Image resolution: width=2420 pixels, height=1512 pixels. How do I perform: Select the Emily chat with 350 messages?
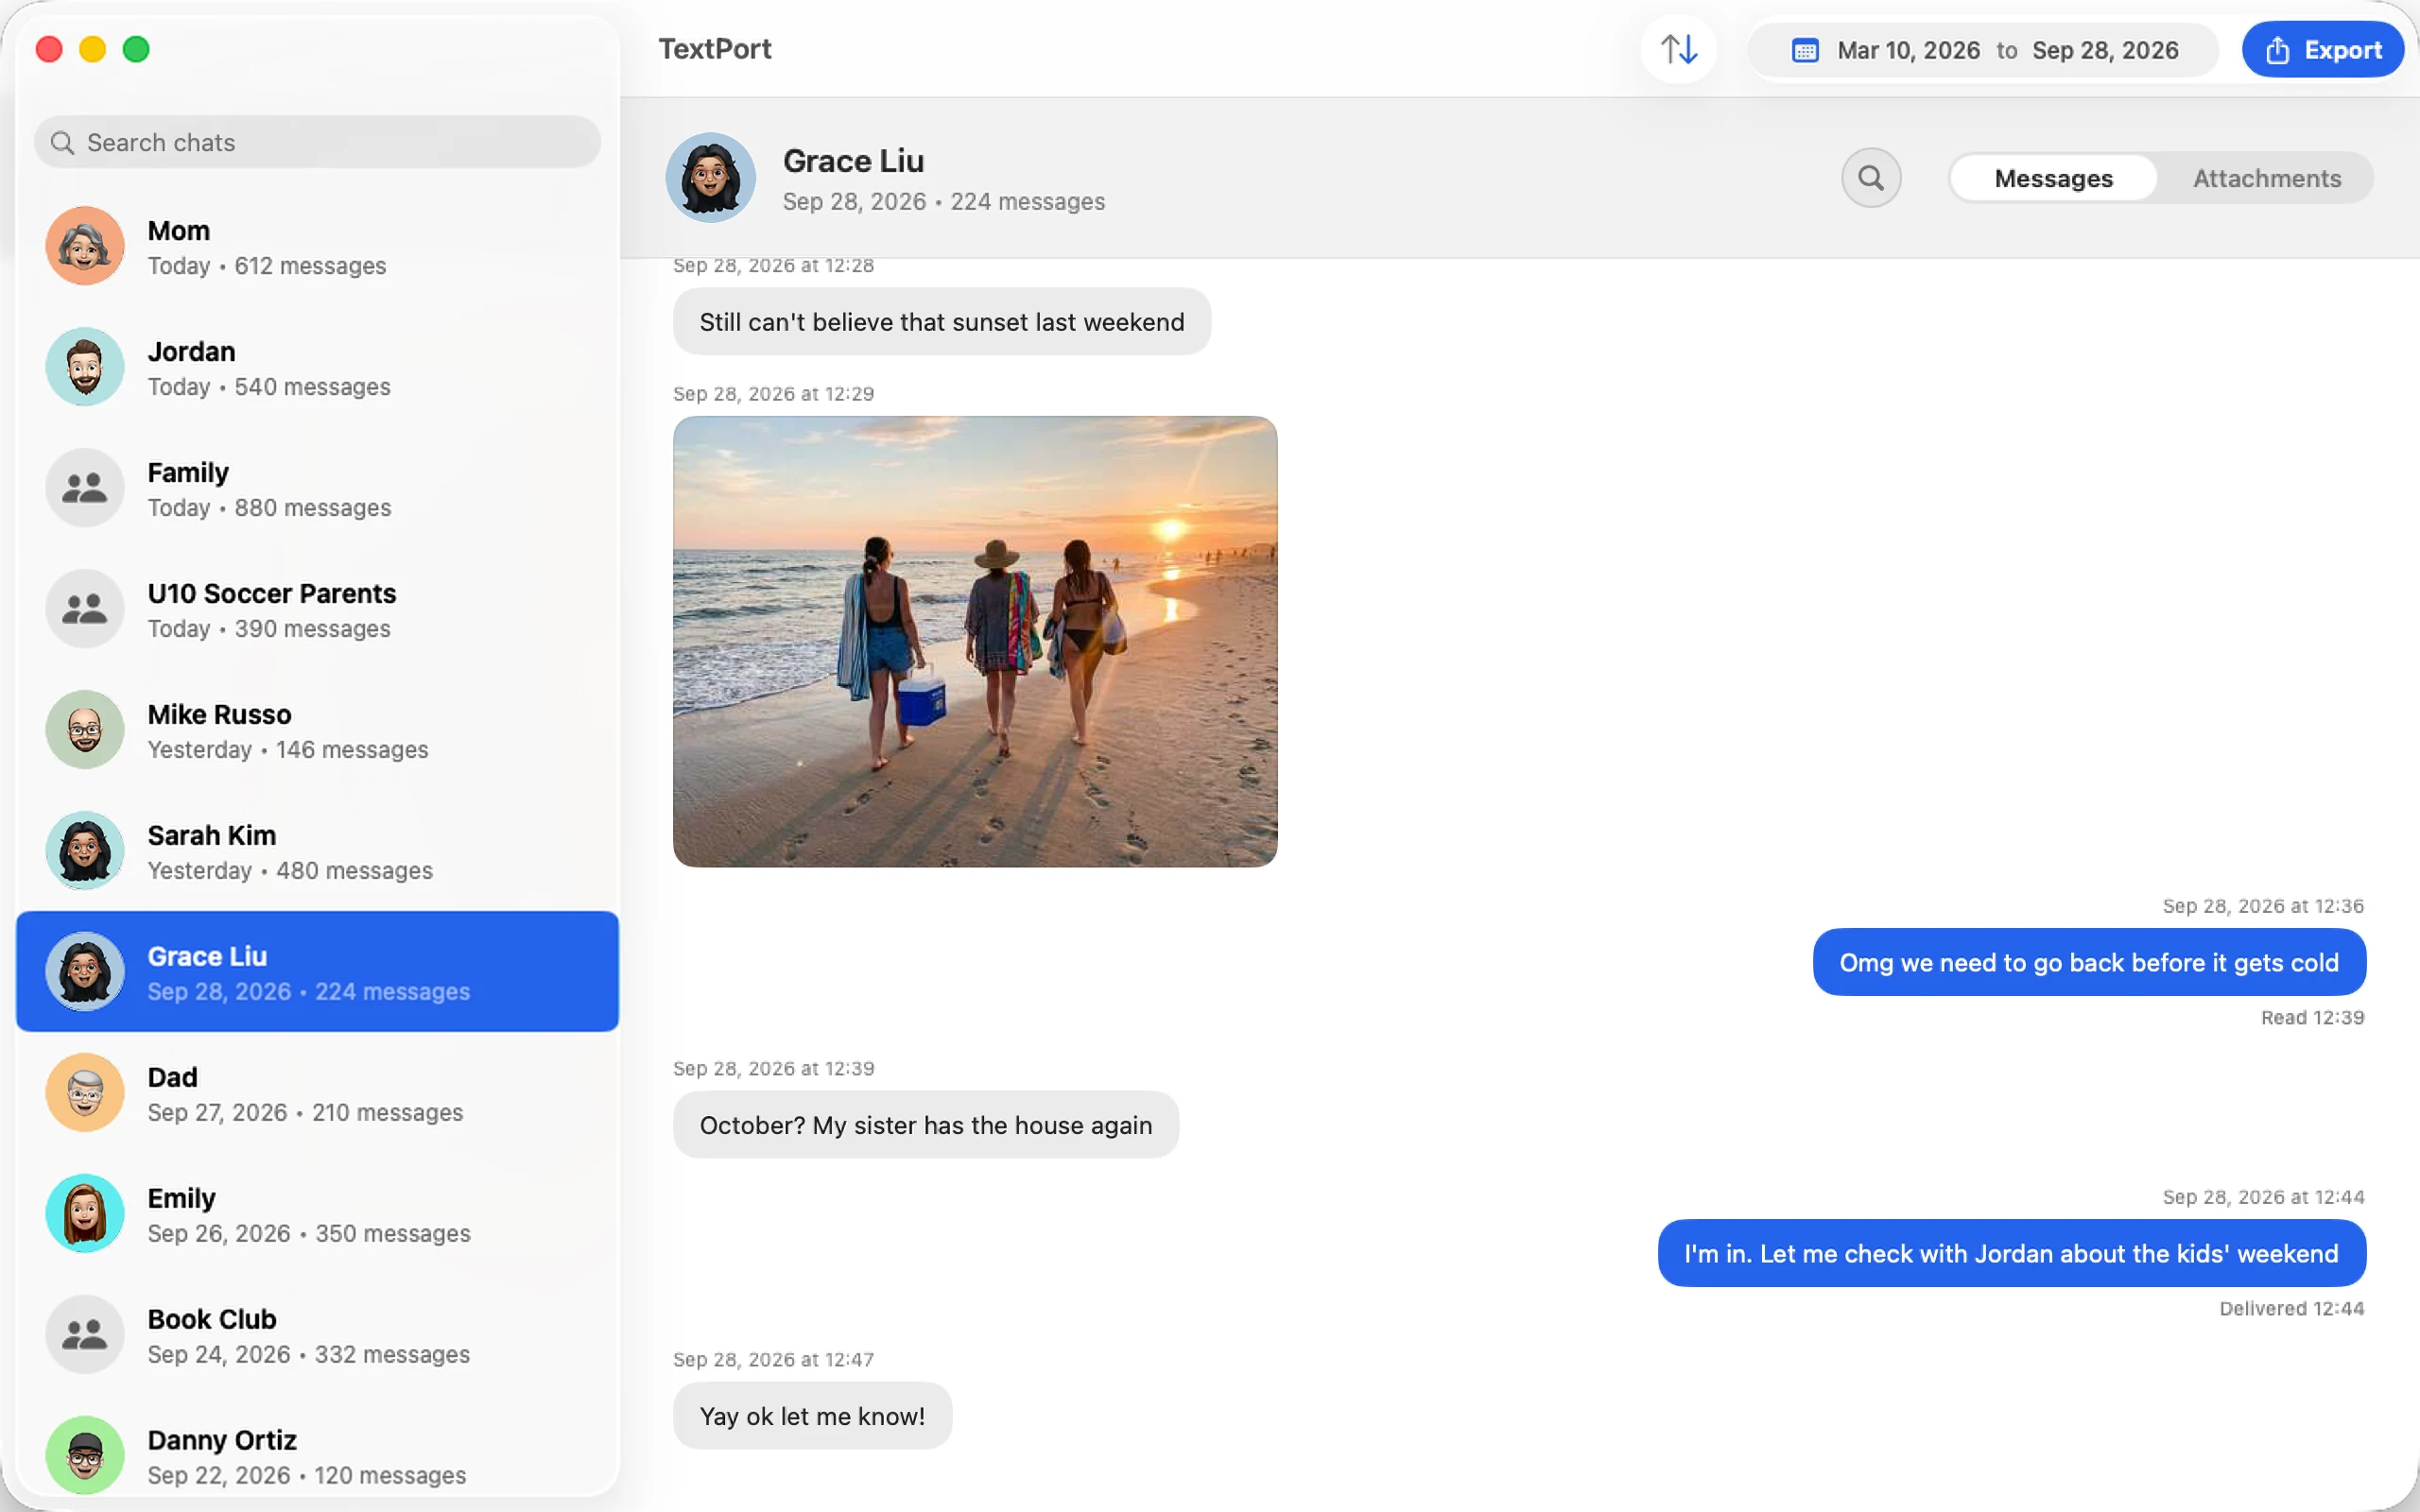click(x=318, y=1214)
